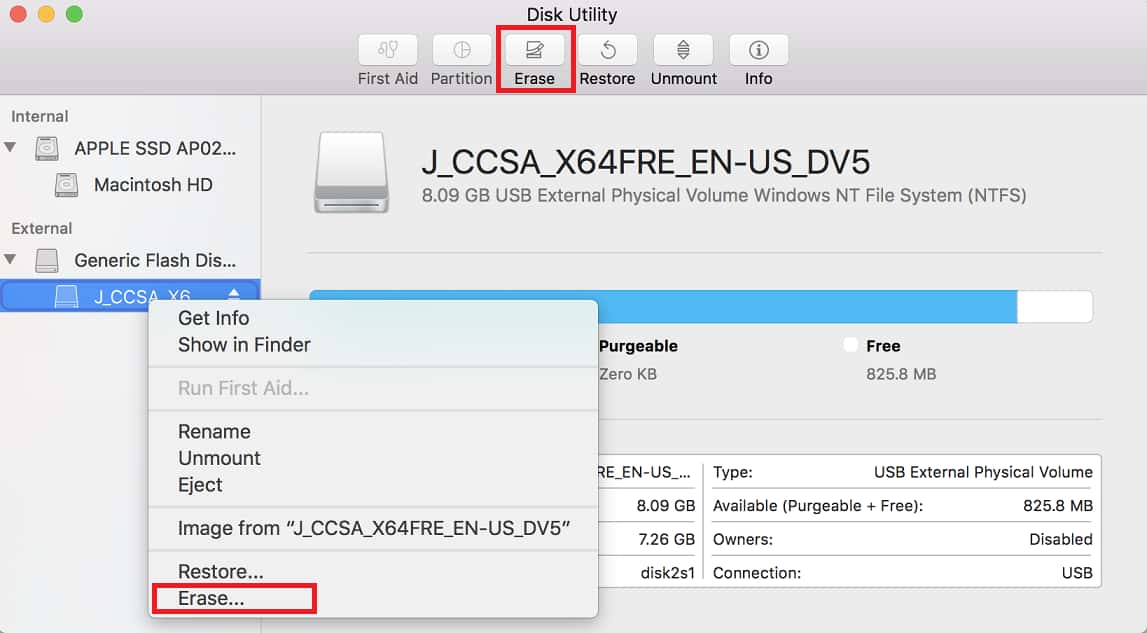Click the 8.09 GB table cell
This screenshot has height=633, width=1147.
click(x=665, y=506)
